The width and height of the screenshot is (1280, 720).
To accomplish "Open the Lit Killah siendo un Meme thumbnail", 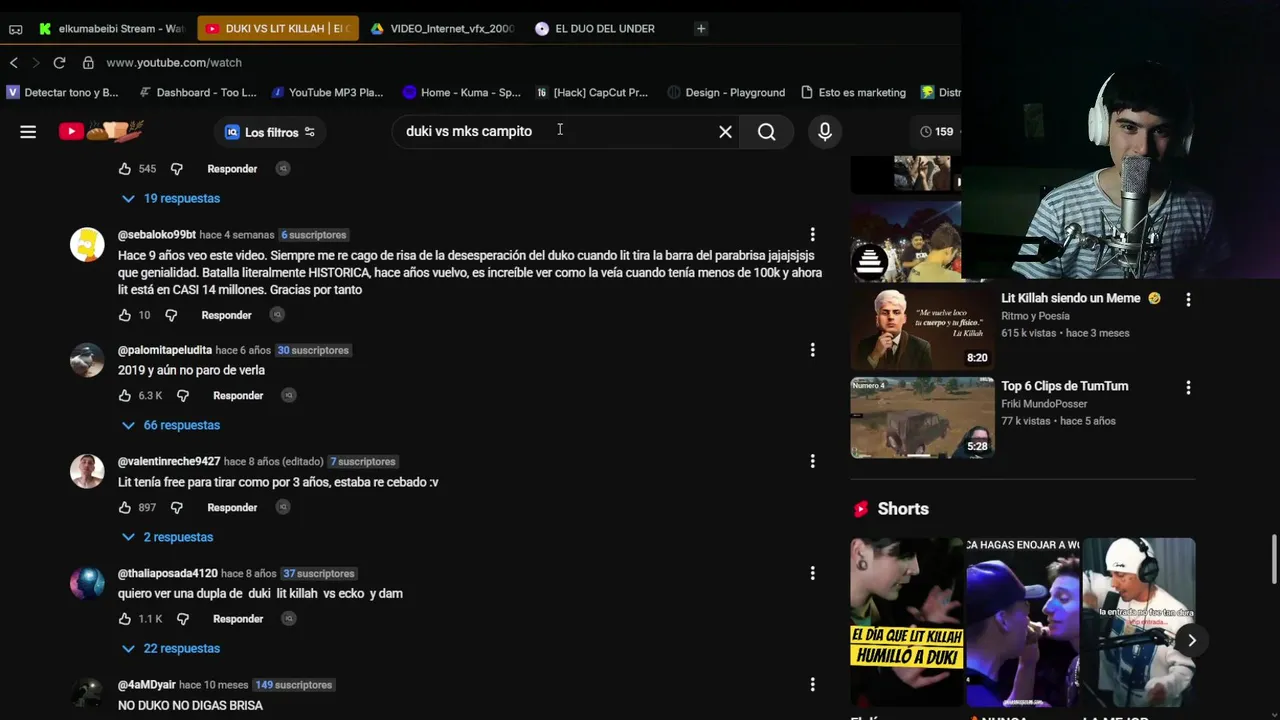I will tap(921, 329).
